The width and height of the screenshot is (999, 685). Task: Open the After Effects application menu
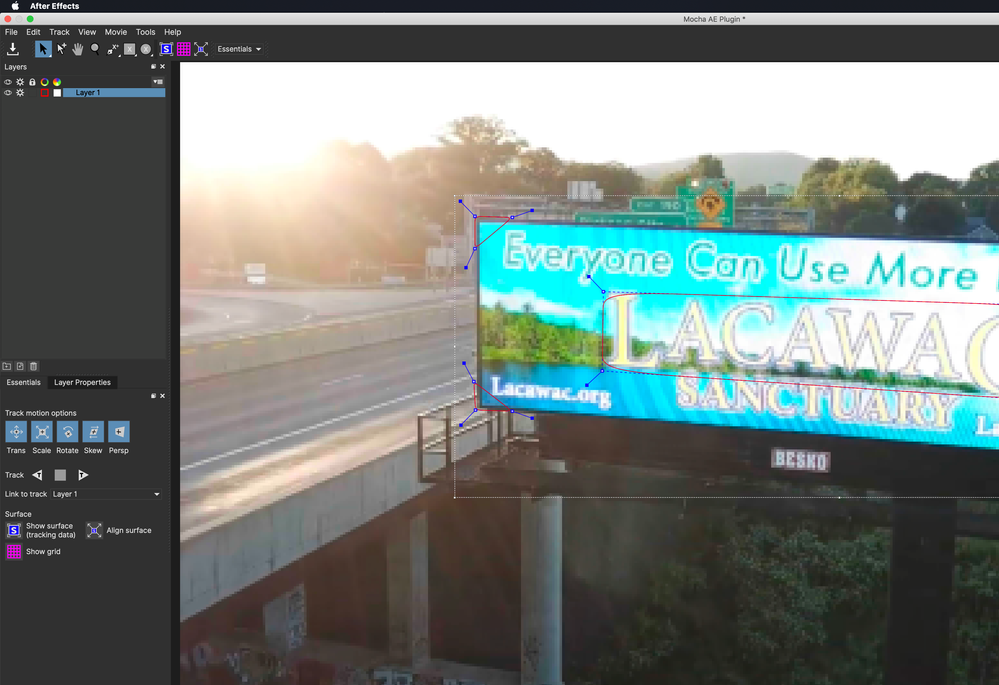[55, 6]
